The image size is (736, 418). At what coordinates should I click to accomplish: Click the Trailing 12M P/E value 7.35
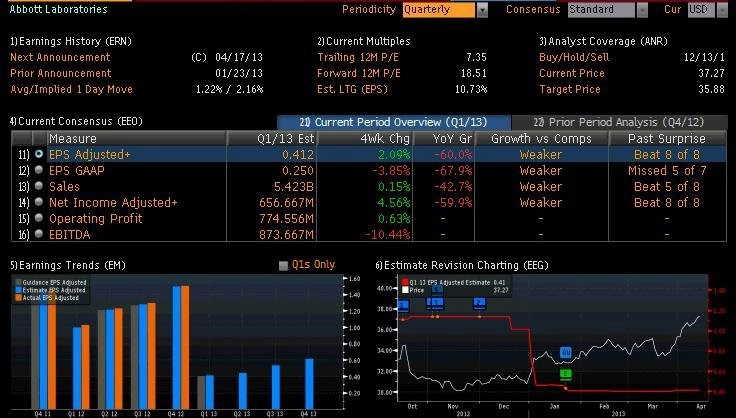point(476,57)
